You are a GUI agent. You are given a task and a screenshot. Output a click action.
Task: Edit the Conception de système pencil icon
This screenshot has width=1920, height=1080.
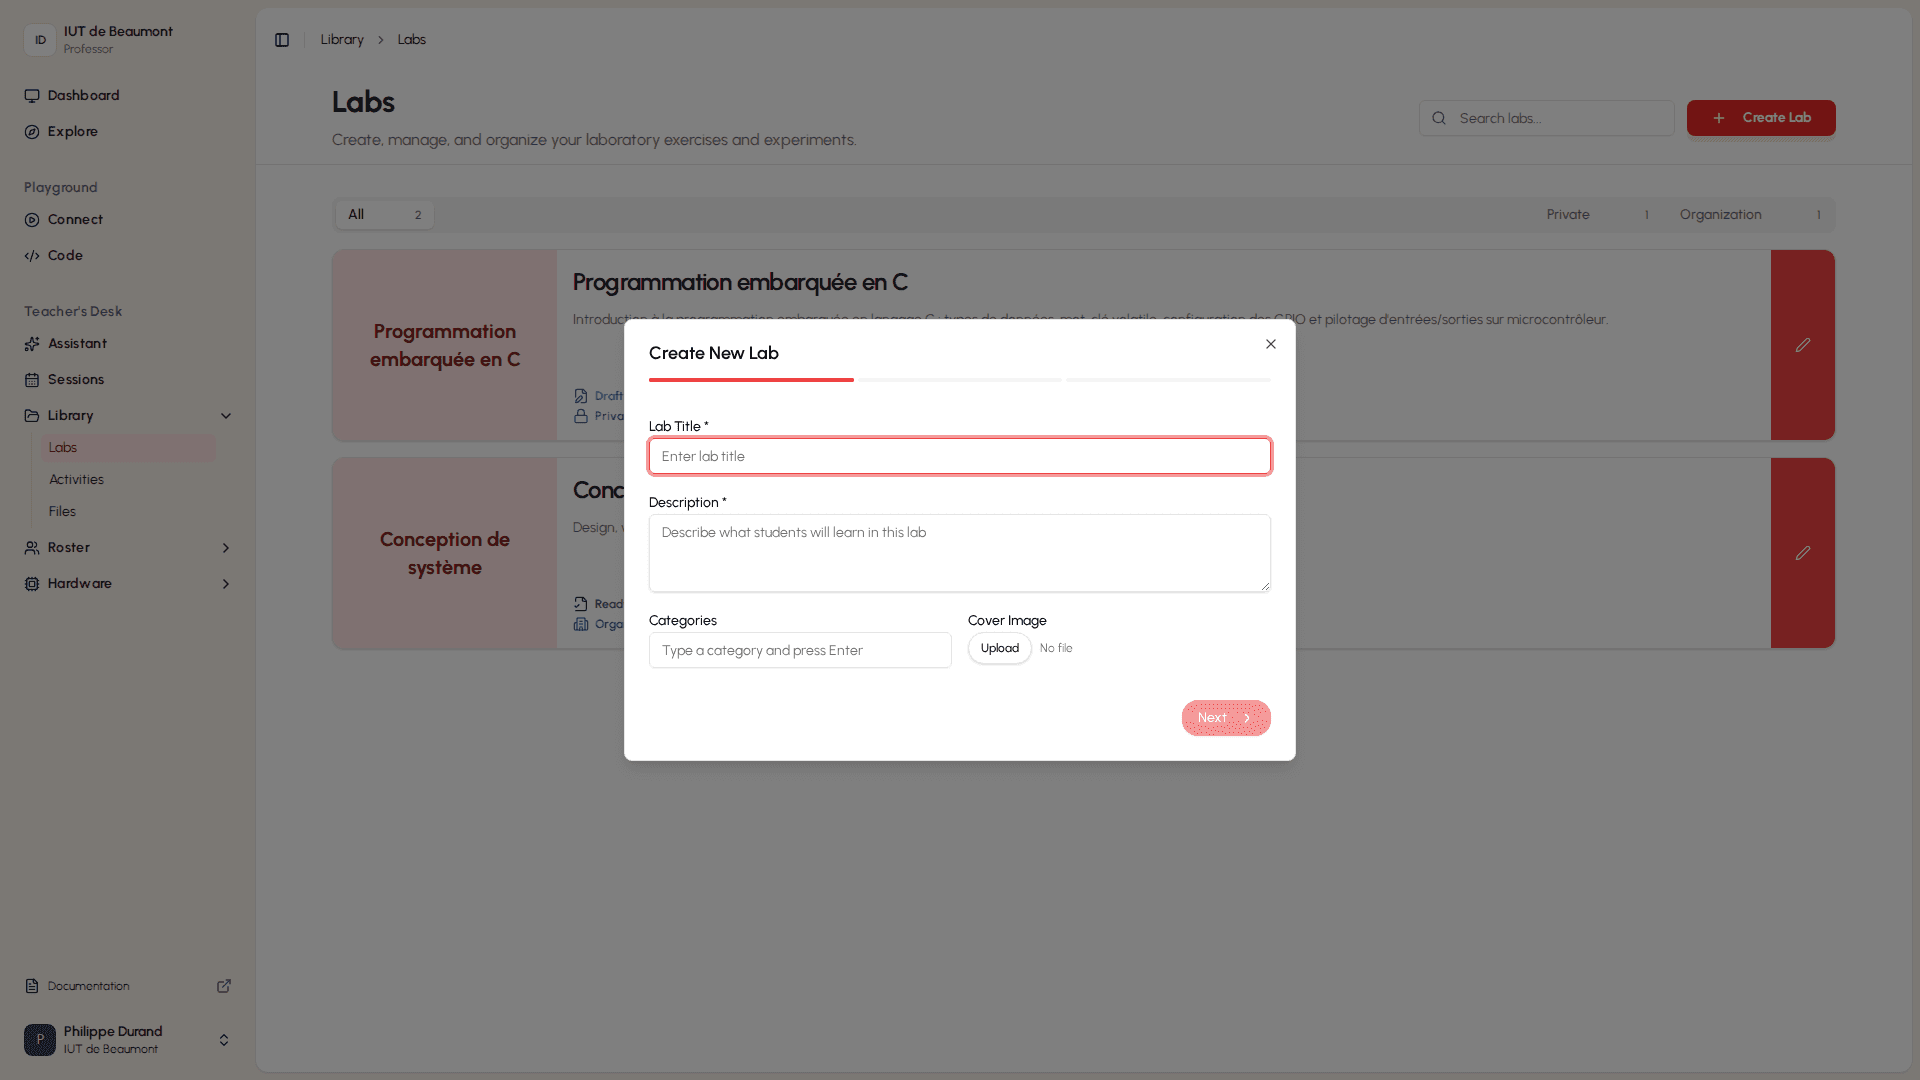click(x=1803, y=553)
